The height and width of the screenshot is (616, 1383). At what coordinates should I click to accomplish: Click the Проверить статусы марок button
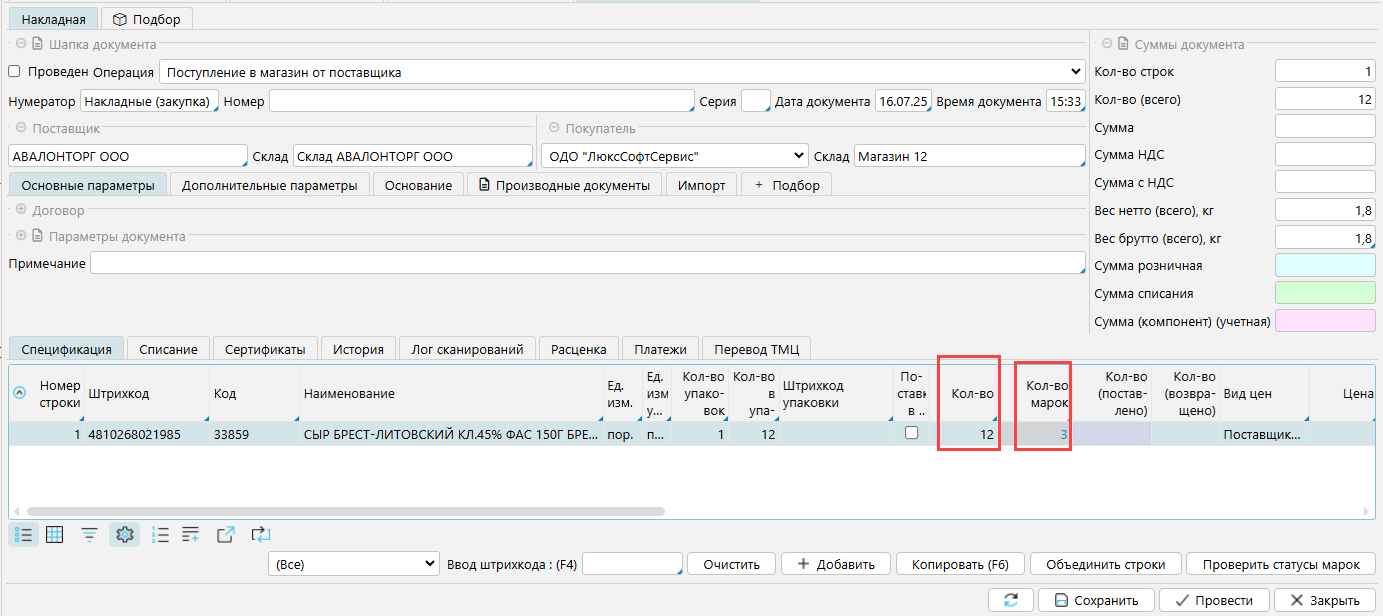[1280, 564]
